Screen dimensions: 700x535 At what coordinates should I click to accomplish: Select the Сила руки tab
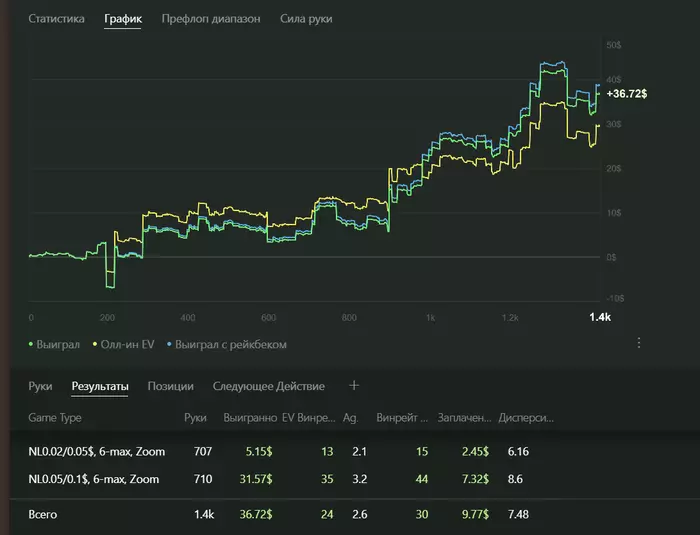pos(306,19)
